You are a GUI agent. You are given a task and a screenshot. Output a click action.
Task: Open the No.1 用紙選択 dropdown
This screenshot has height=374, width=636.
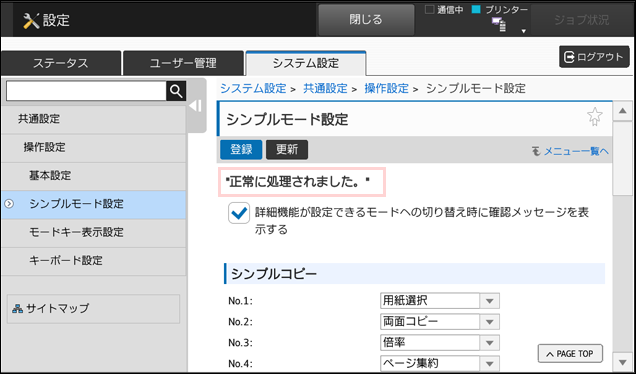(440, 301)
